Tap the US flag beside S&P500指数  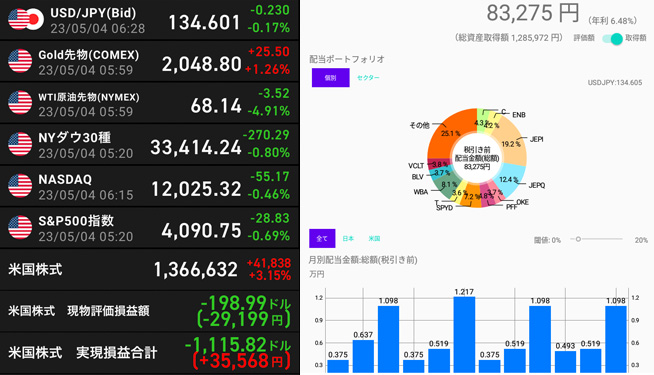(20, 228)
